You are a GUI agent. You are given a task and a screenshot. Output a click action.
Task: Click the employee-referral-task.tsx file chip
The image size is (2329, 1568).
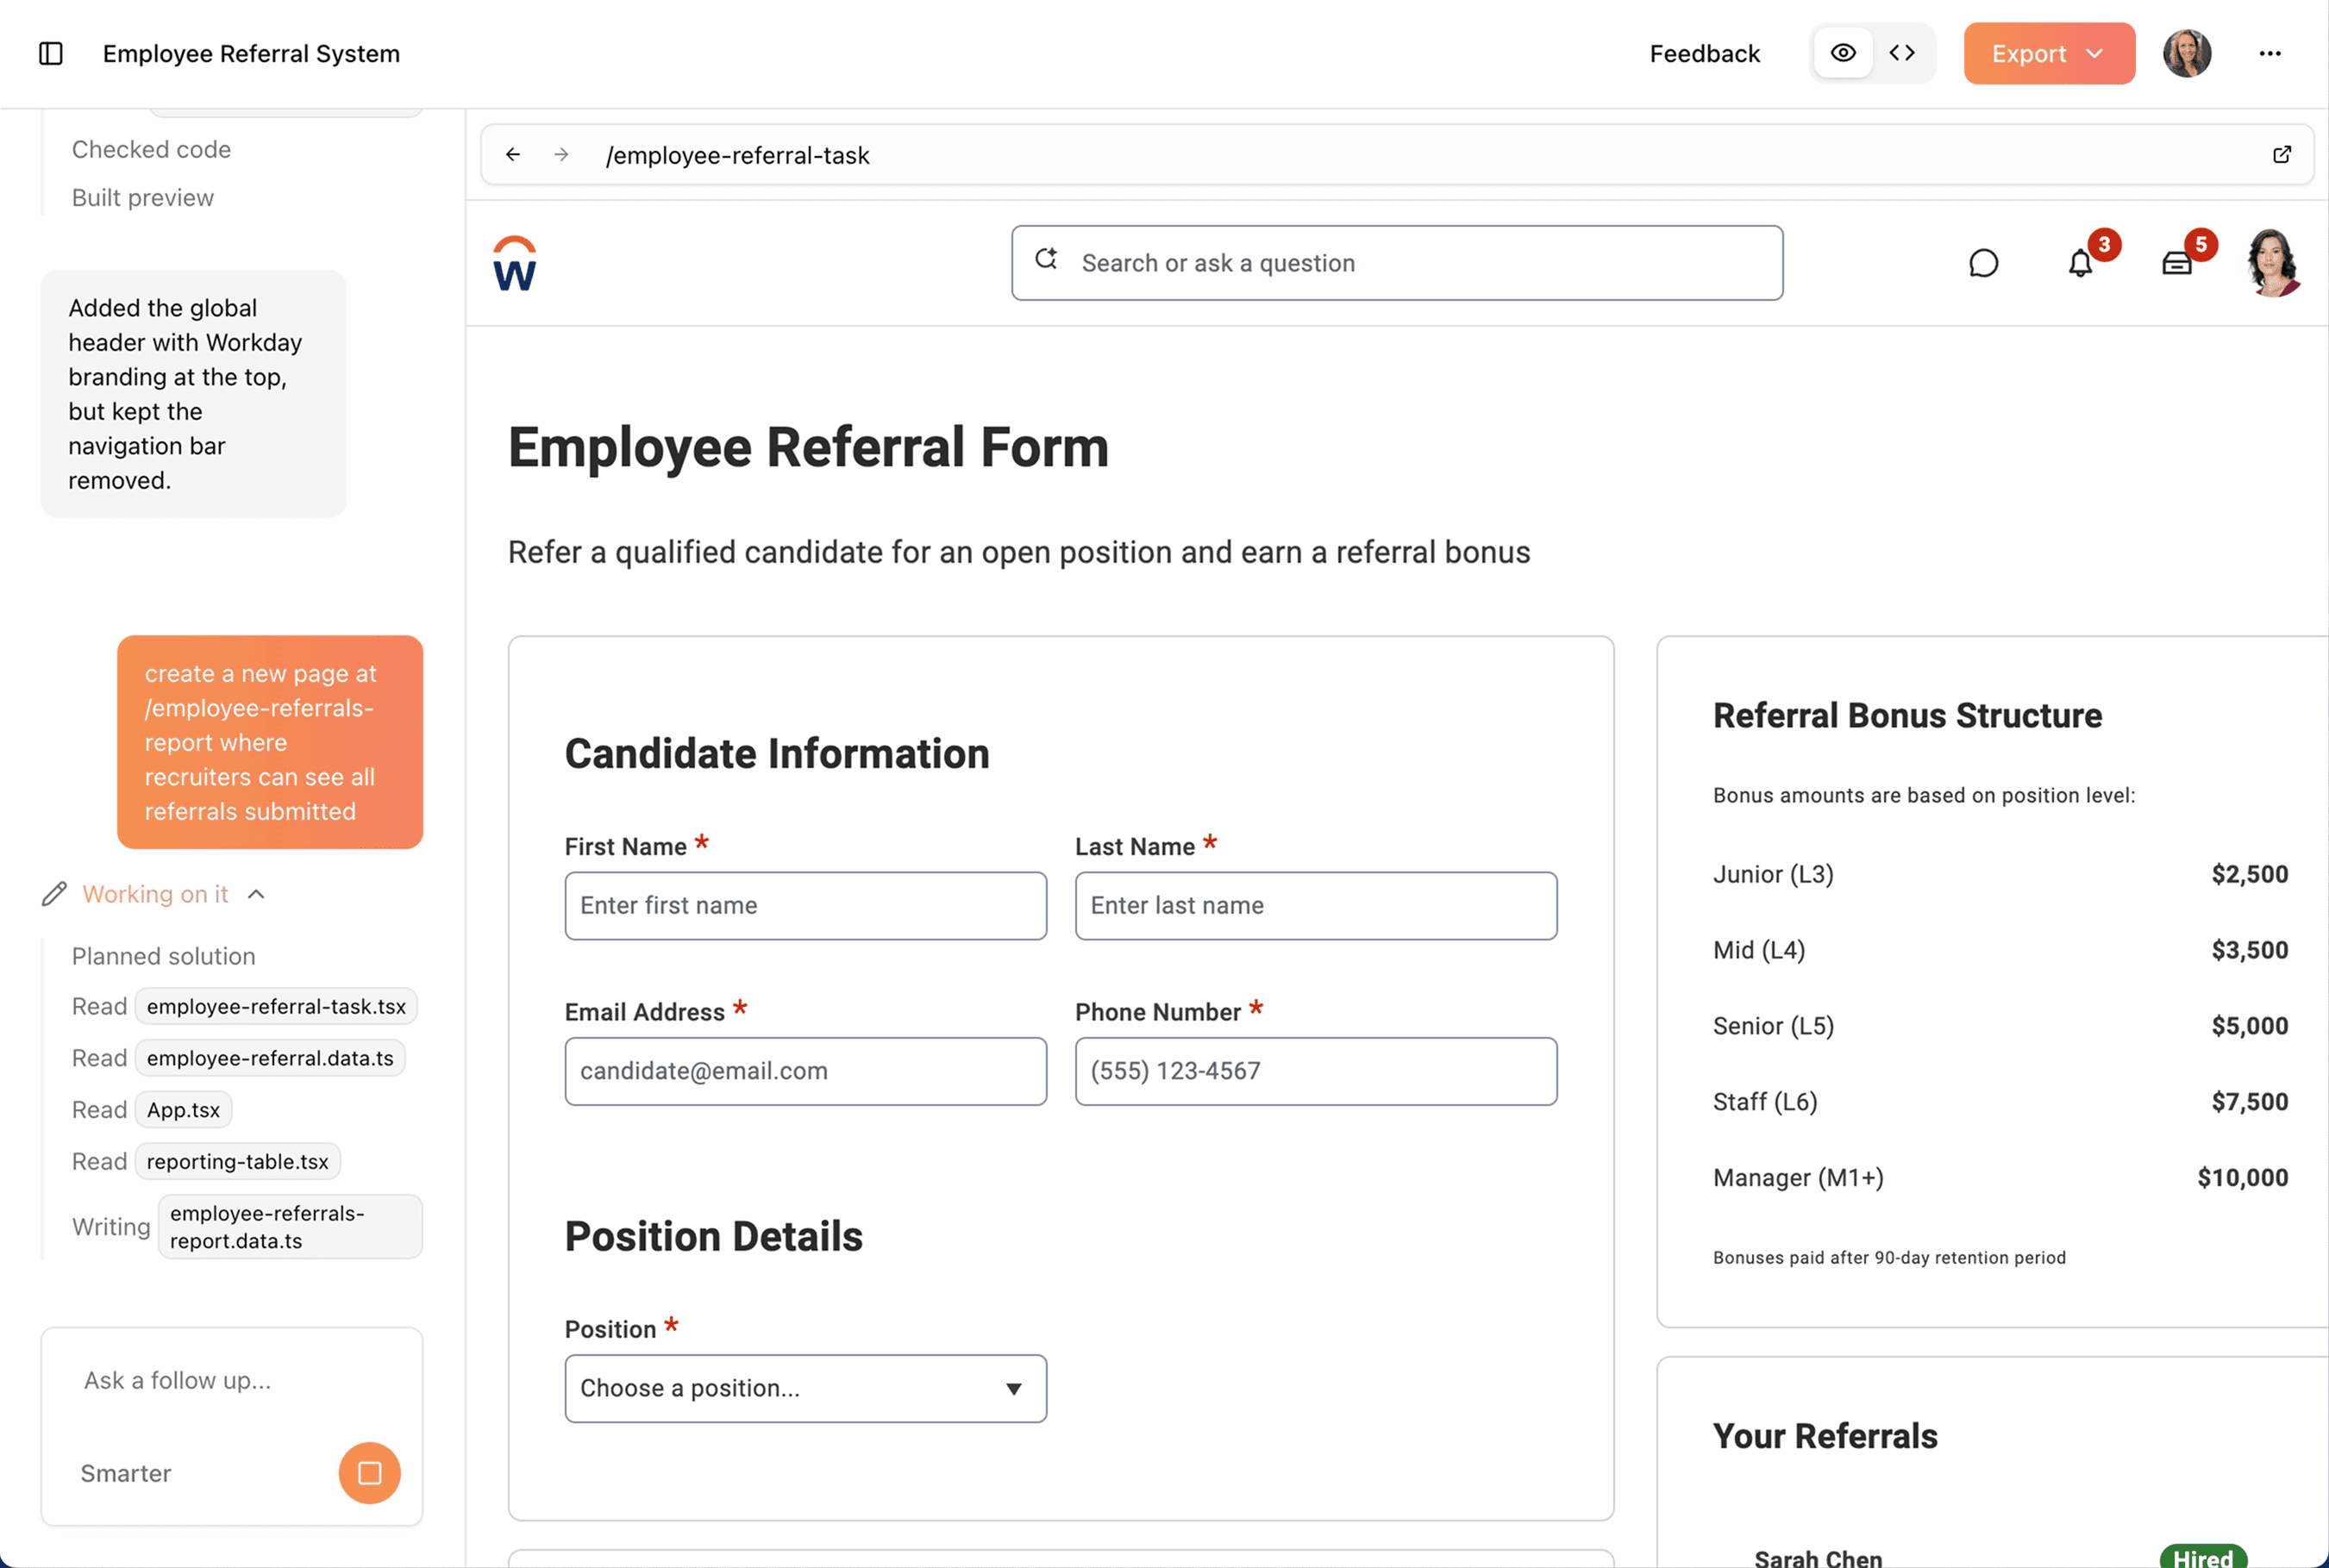pos(276,1006)
